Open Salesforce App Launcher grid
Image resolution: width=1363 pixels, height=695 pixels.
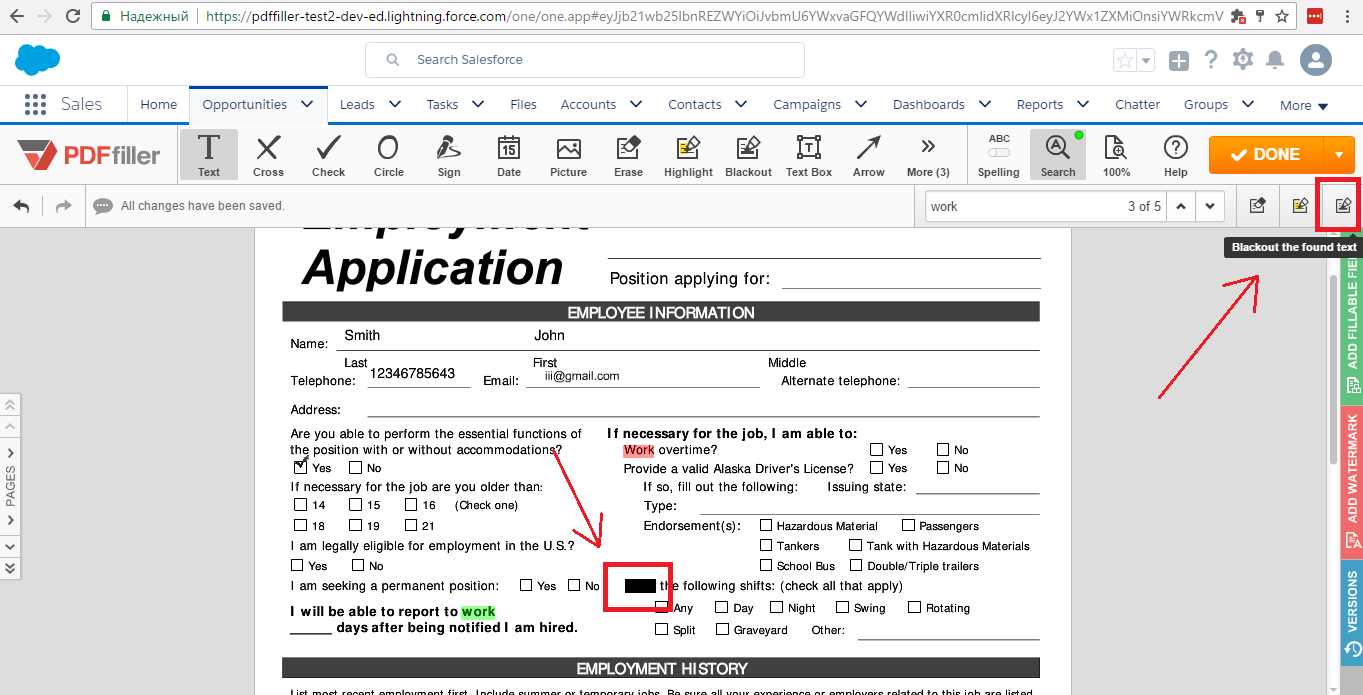[x=35, y=104]
